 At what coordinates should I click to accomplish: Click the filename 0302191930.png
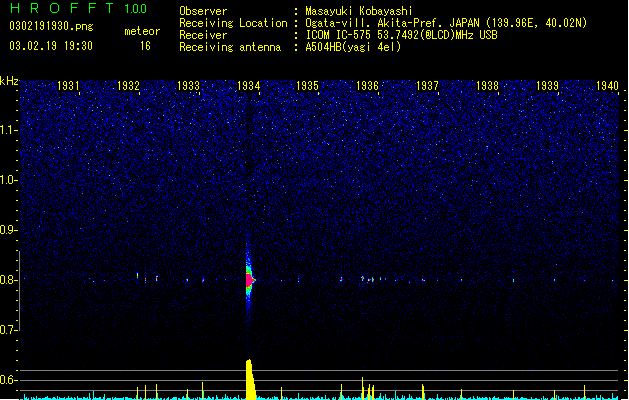(51, 26)
